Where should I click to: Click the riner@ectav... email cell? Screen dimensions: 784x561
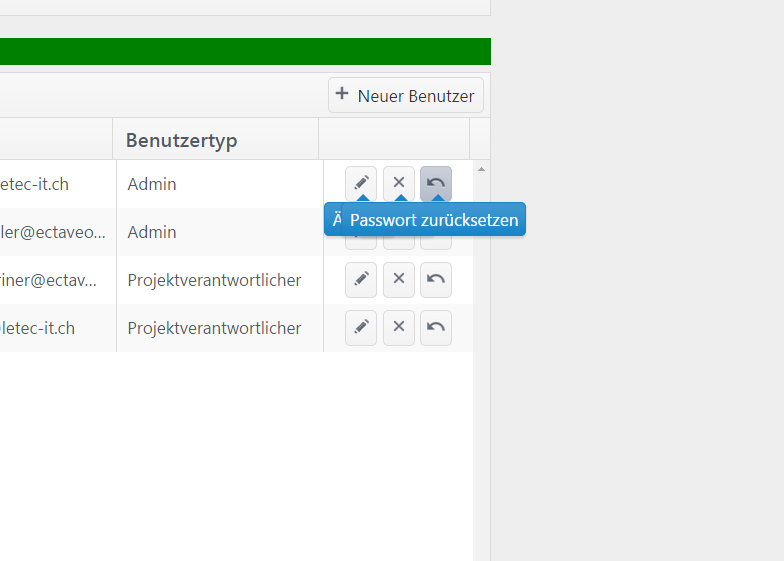(50, 280)
